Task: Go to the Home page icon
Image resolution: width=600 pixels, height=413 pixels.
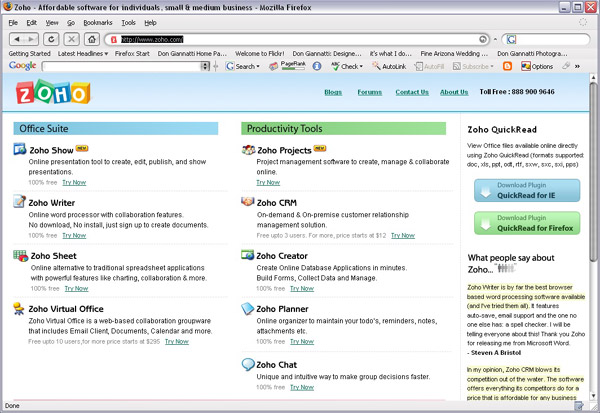Action: click(x=92, y=39)
